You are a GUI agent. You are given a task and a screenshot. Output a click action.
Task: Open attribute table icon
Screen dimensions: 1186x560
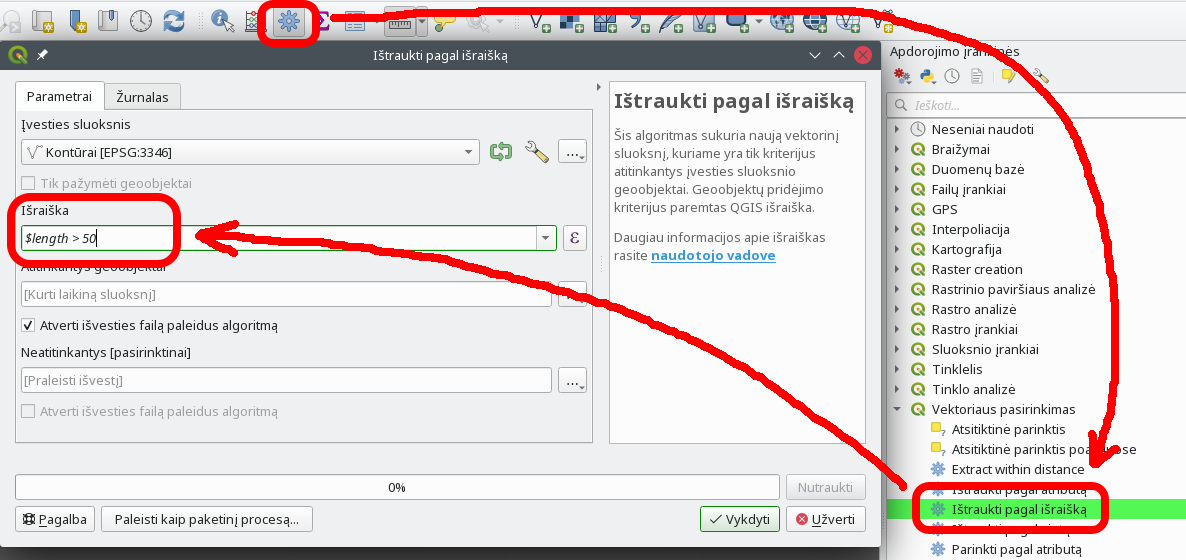pyautogui.click(x=355, y=22)
